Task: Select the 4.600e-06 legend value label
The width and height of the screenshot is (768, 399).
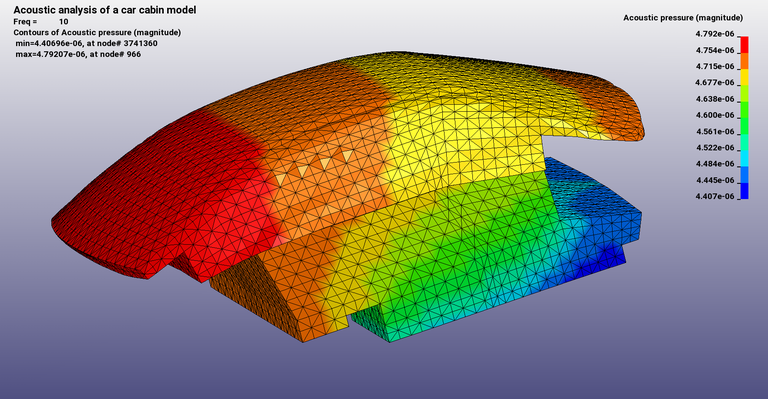Action: click(x=715, y=115)
